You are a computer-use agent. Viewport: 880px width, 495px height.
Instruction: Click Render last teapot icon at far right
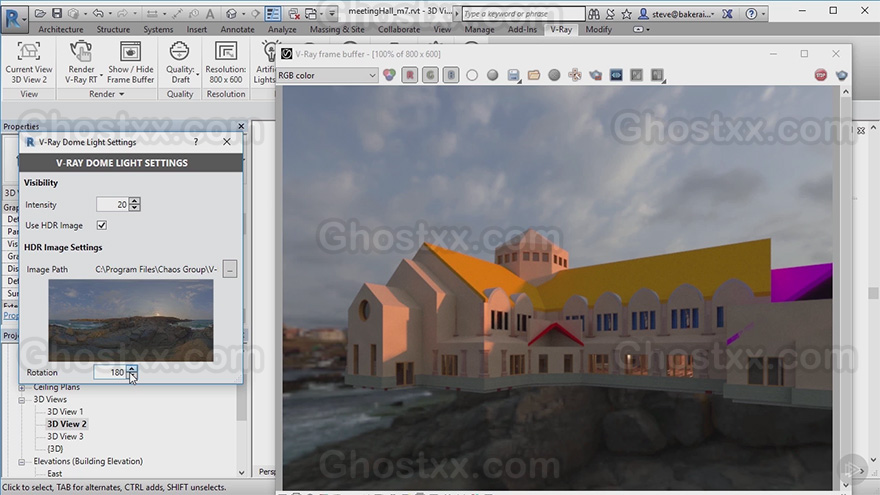tap(841, 75)
